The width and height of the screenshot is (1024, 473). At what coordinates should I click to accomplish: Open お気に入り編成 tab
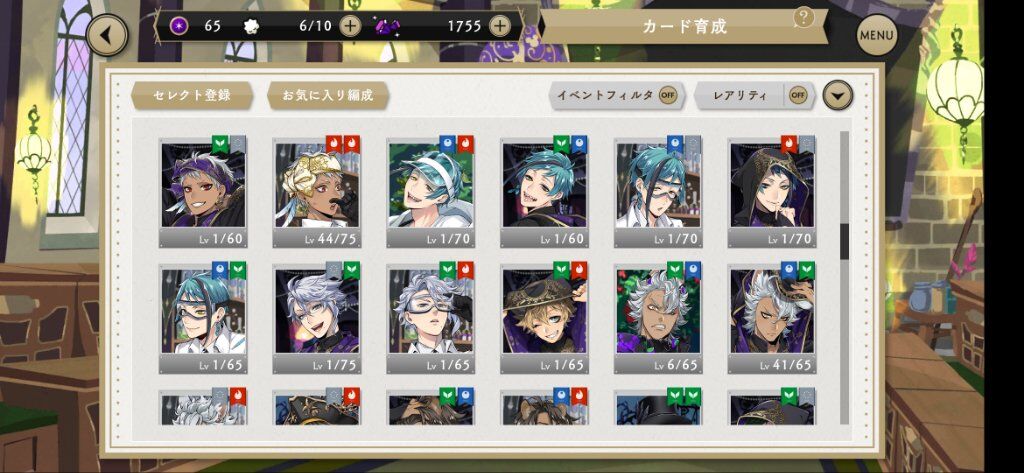(328, 95)
